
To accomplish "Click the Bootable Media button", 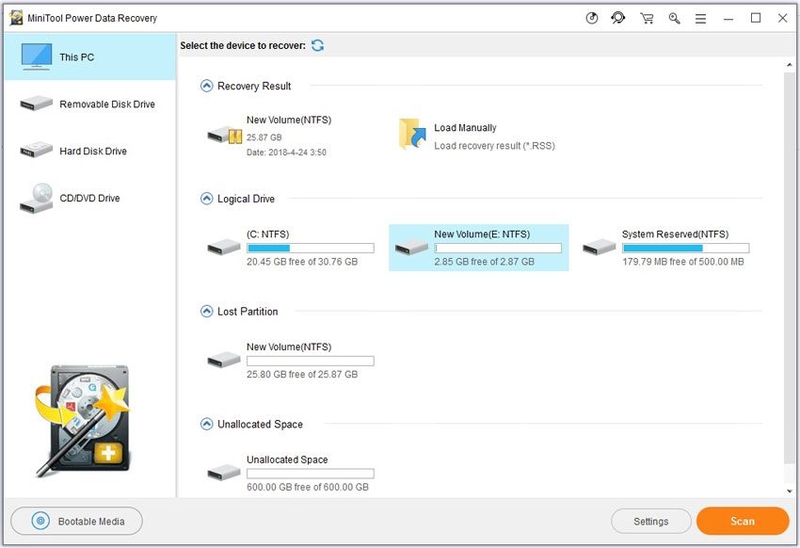I will click(77, 521).
